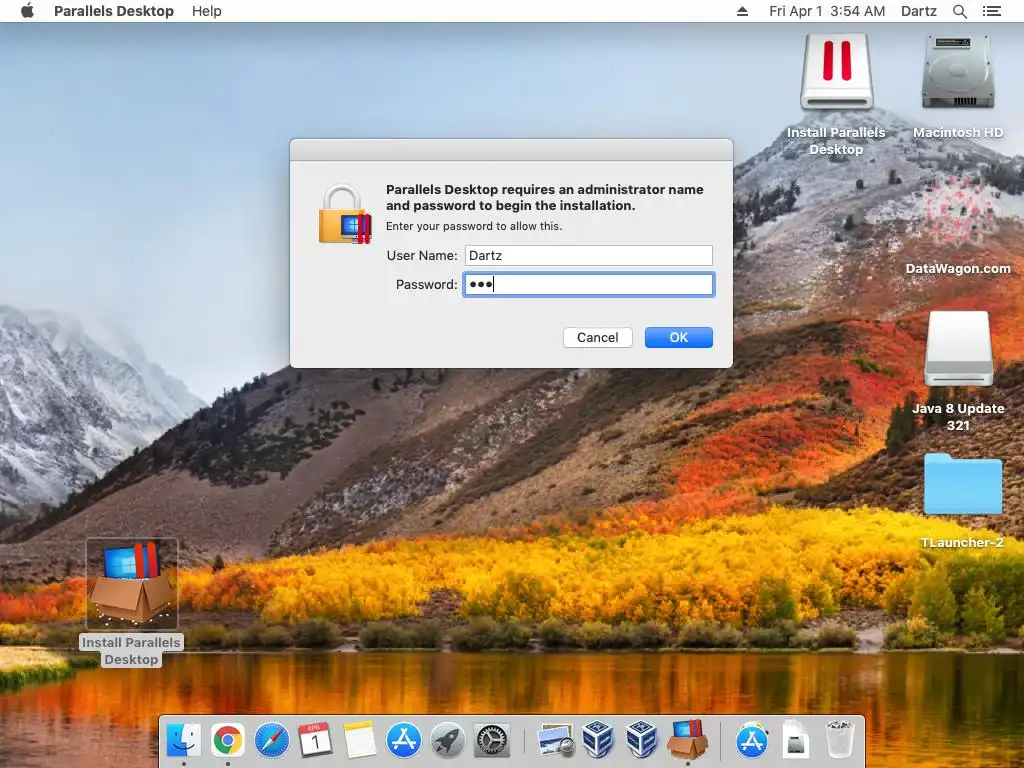Open Spotlight search in the menu bar
The image size is (1024, 768).
pyautogui.click(x=959, y=11)
